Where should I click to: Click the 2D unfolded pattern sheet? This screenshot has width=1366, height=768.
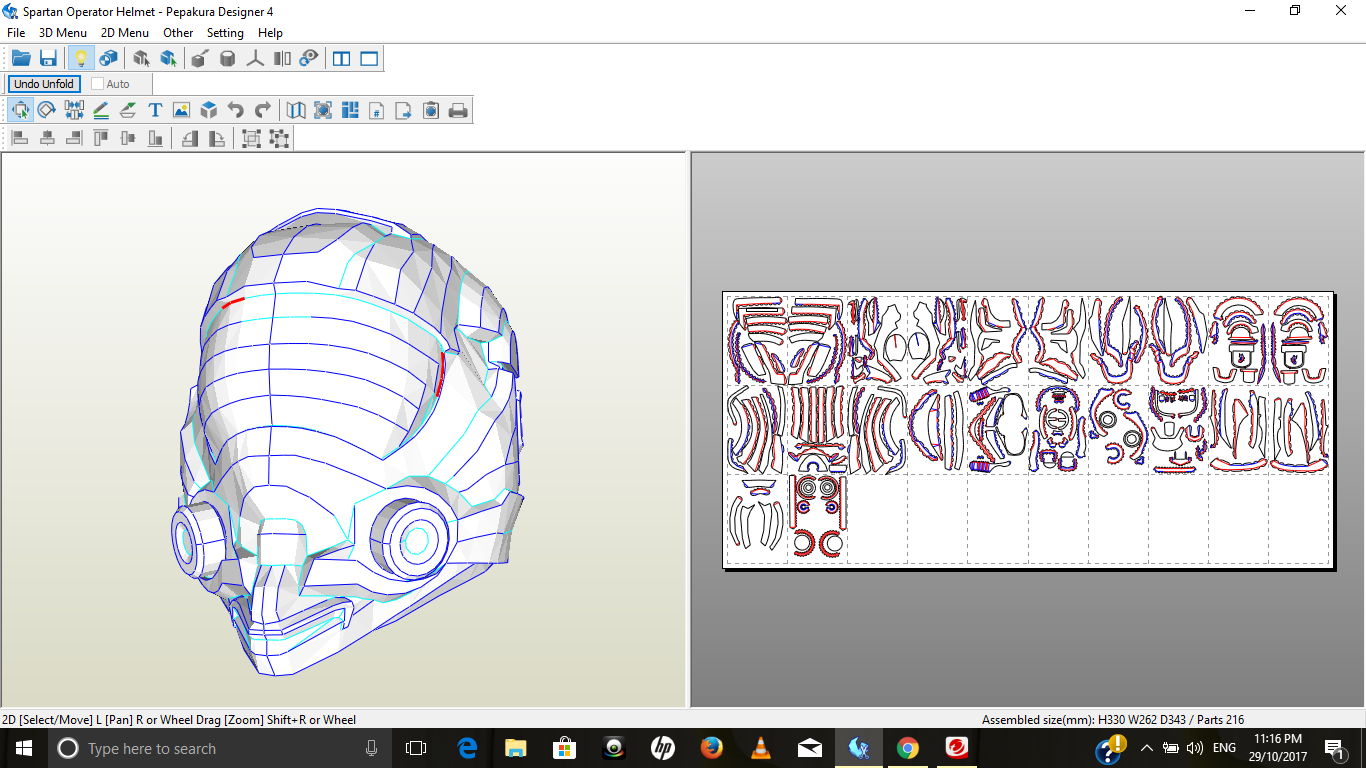coord(1028,430)
